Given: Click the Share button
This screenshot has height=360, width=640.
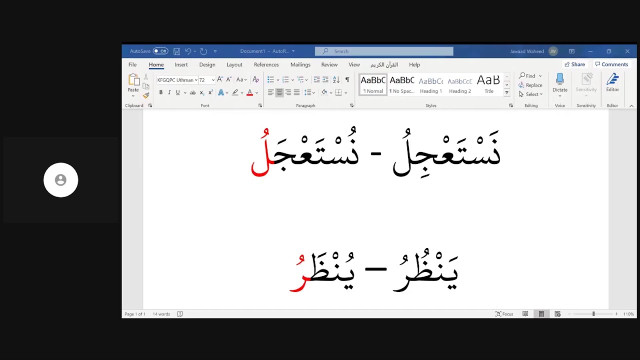Looking at the screenshot, I should 575,64.
